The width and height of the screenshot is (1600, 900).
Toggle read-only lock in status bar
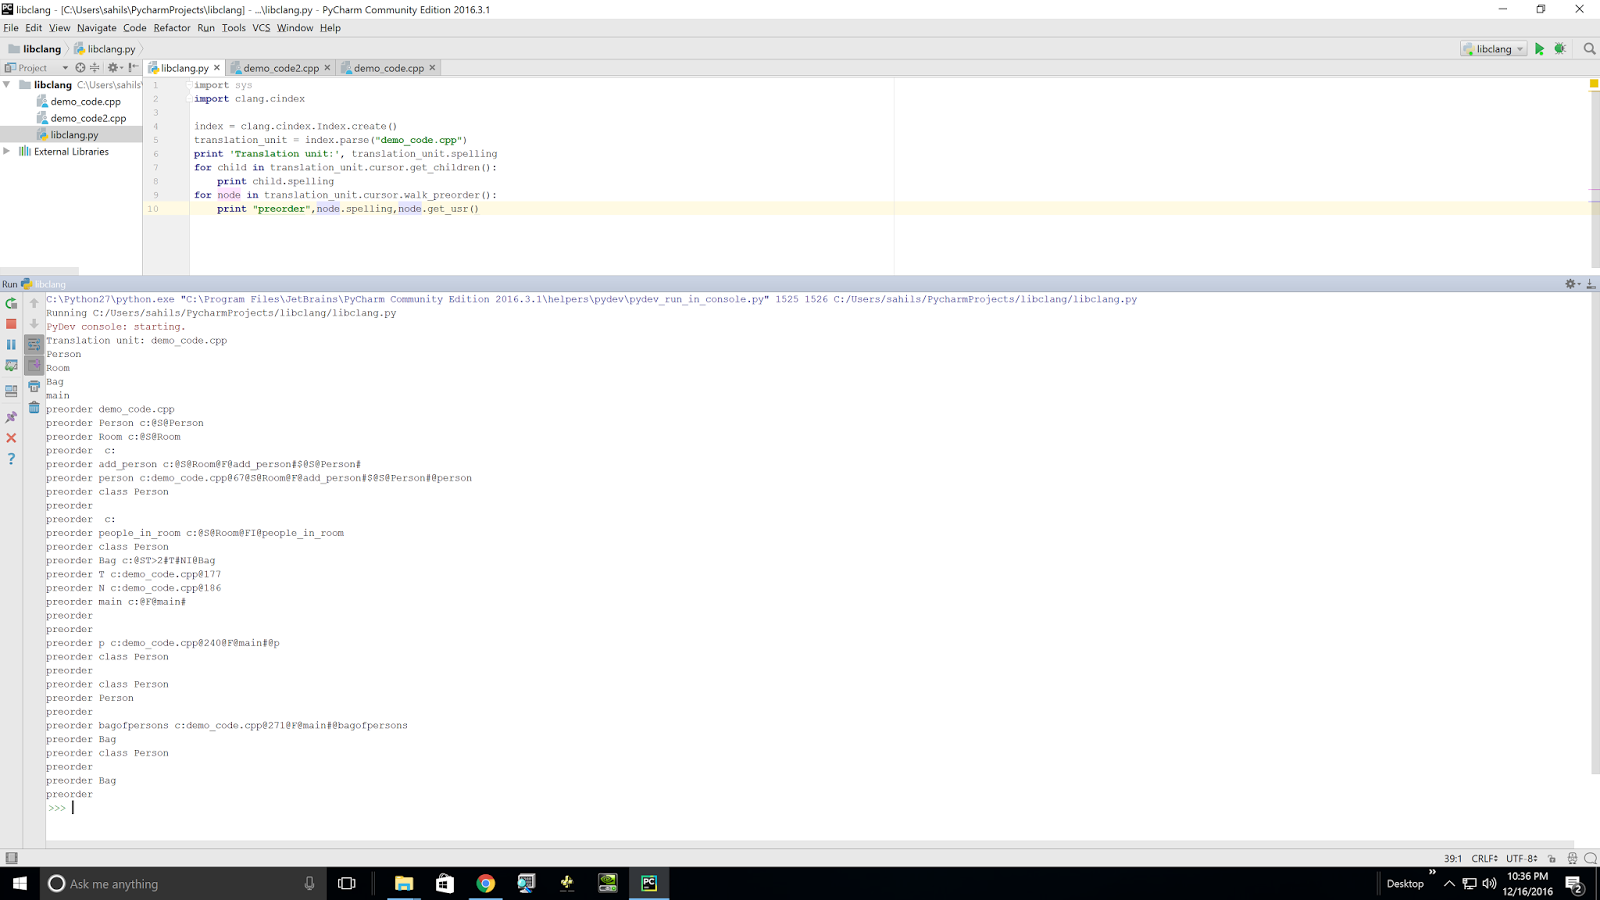(x=1552, y=858)
